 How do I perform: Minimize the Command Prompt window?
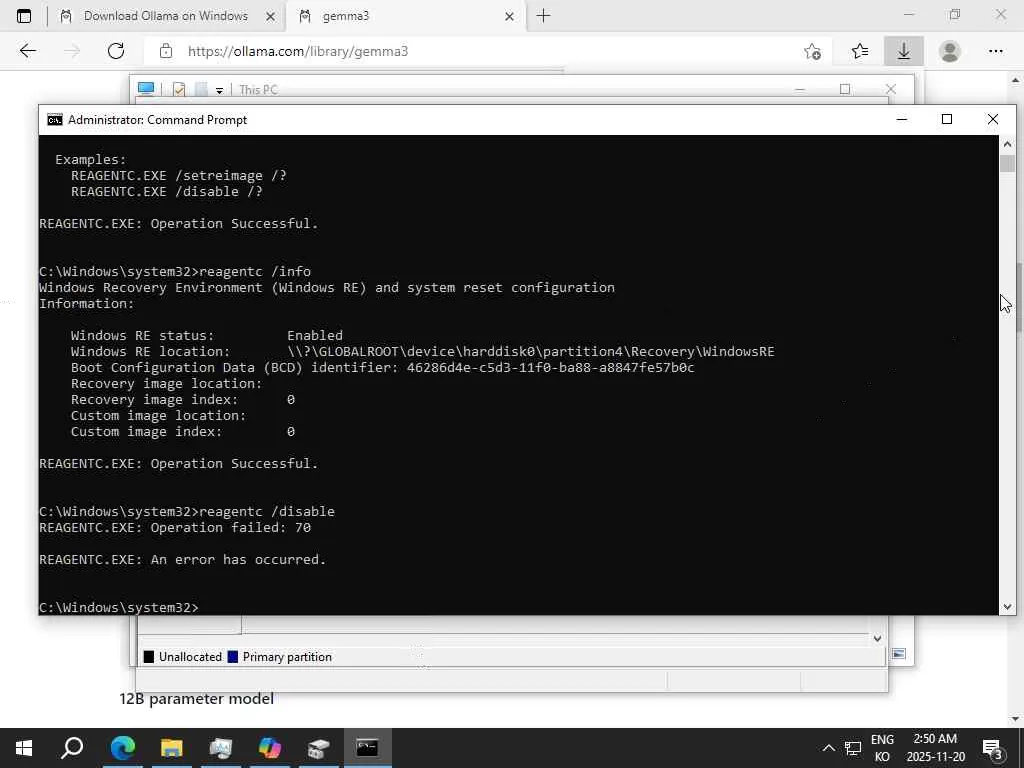902,119
